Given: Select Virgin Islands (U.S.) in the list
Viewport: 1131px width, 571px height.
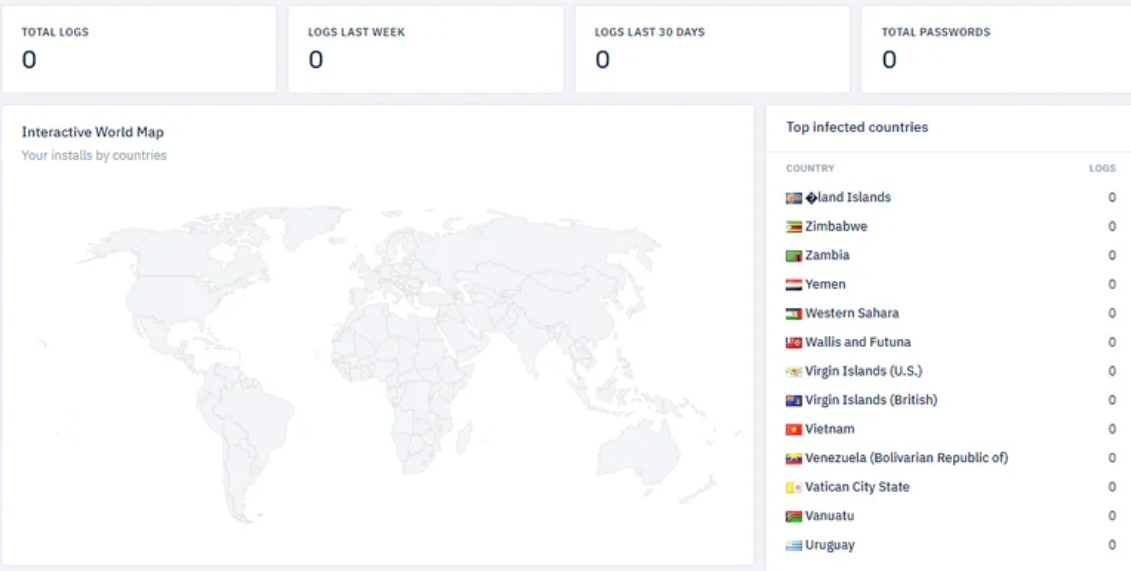Looking at the screenshot, I should (x=863, y=371).
